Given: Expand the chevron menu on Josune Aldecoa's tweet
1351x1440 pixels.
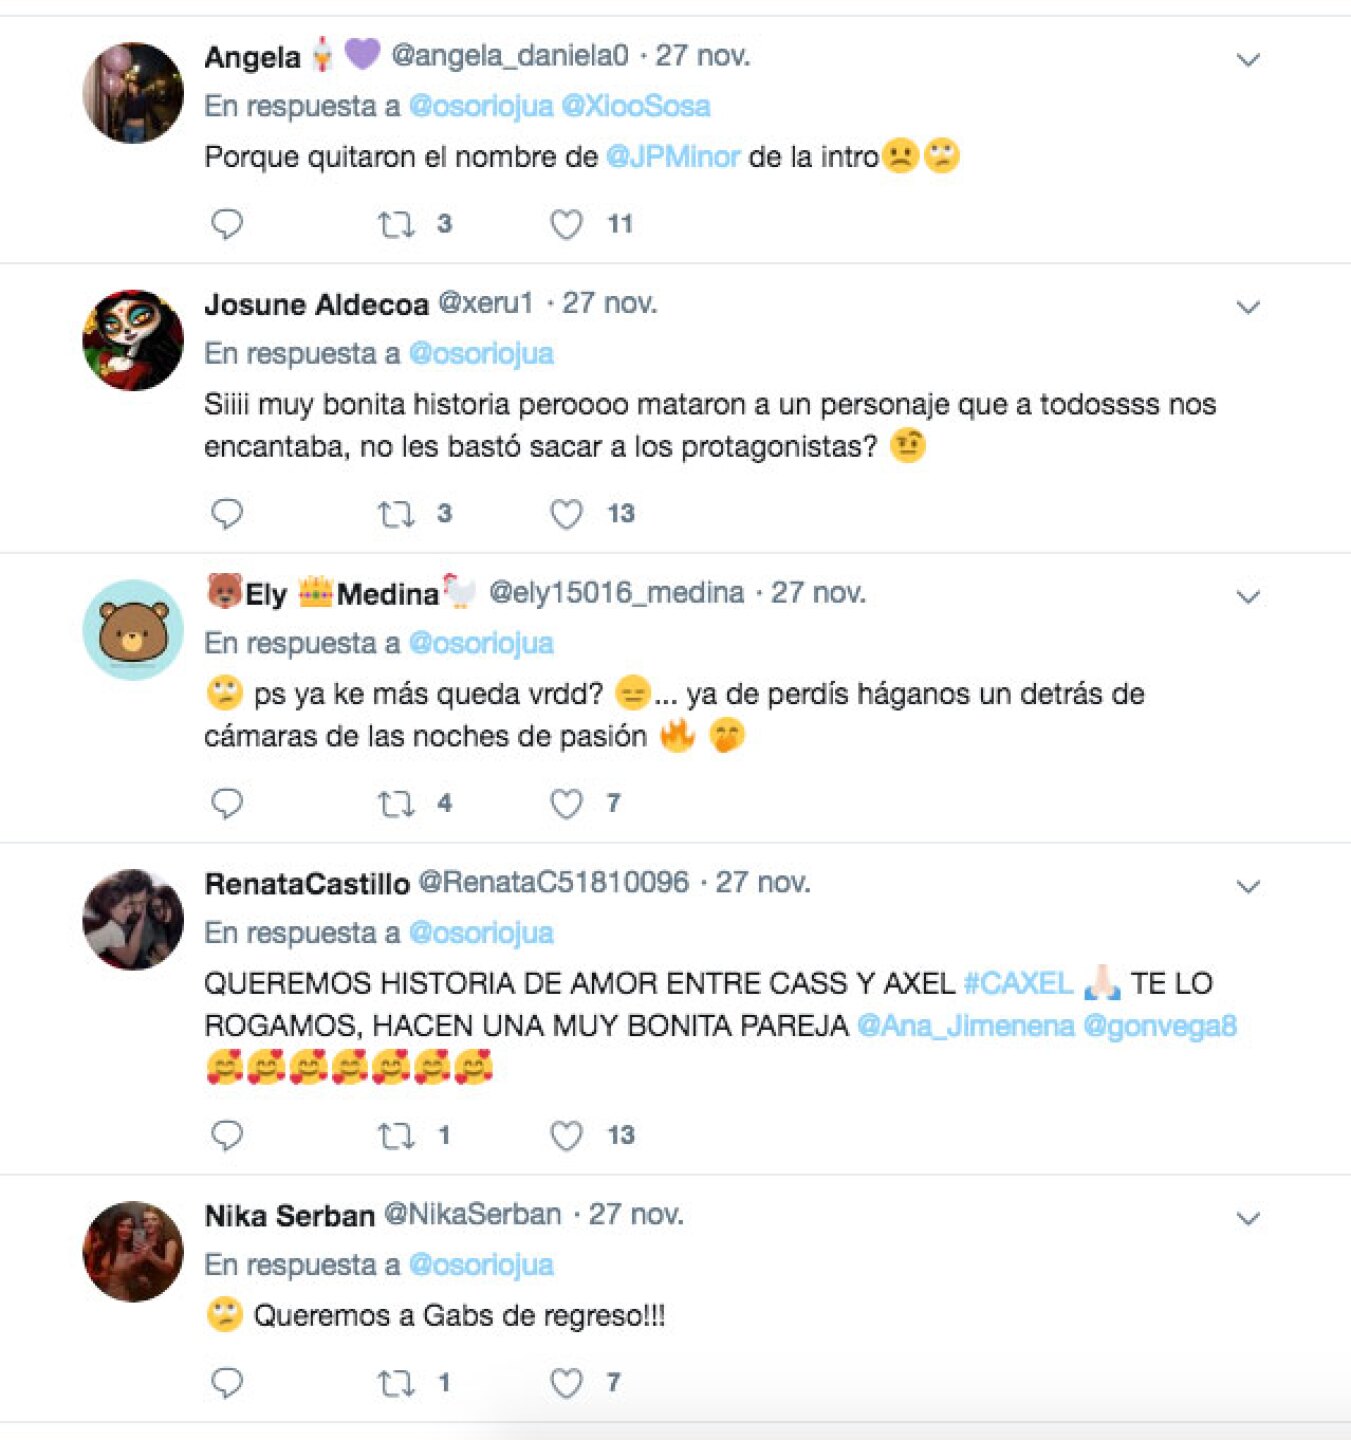Looking at the screenshot, I should click(1248, 307).
